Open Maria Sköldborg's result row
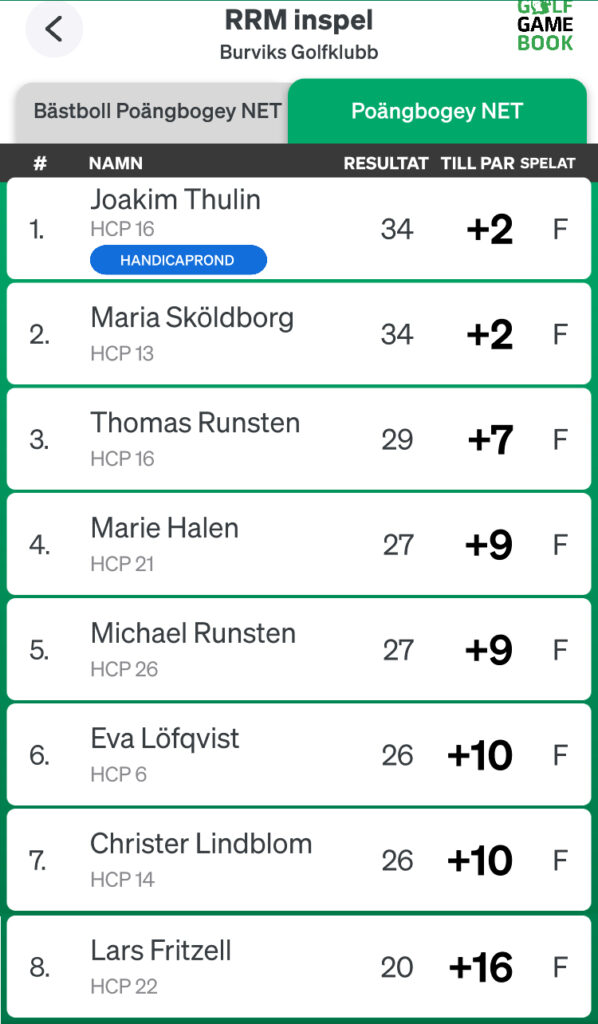The height and width of the screenshot is (1024, 598). [299, 334]
